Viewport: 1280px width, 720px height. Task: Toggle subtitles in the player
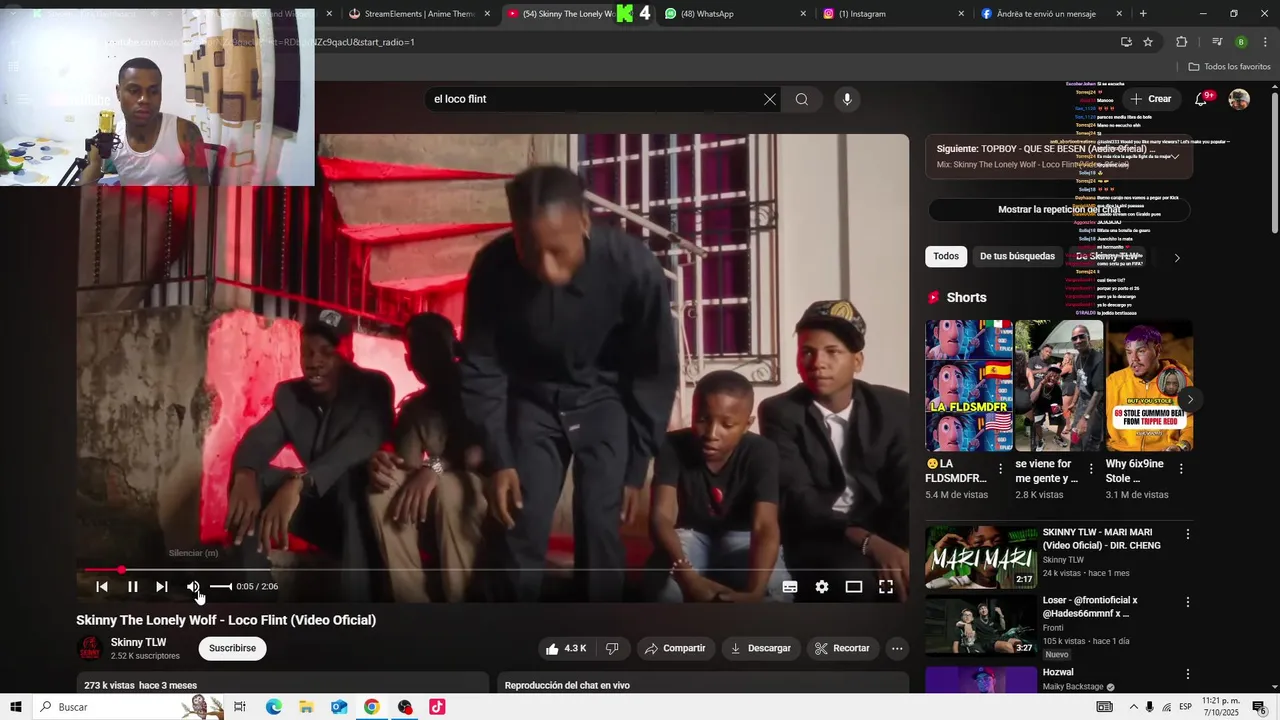790,587
